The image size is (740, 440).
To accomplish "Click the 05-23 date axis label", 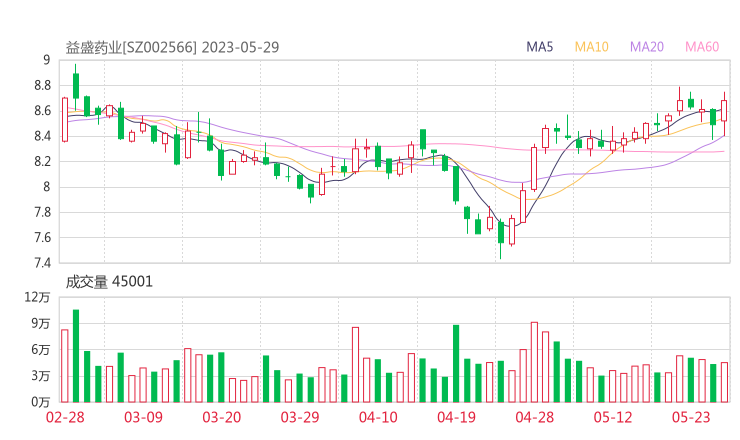I will coord(691,417).
